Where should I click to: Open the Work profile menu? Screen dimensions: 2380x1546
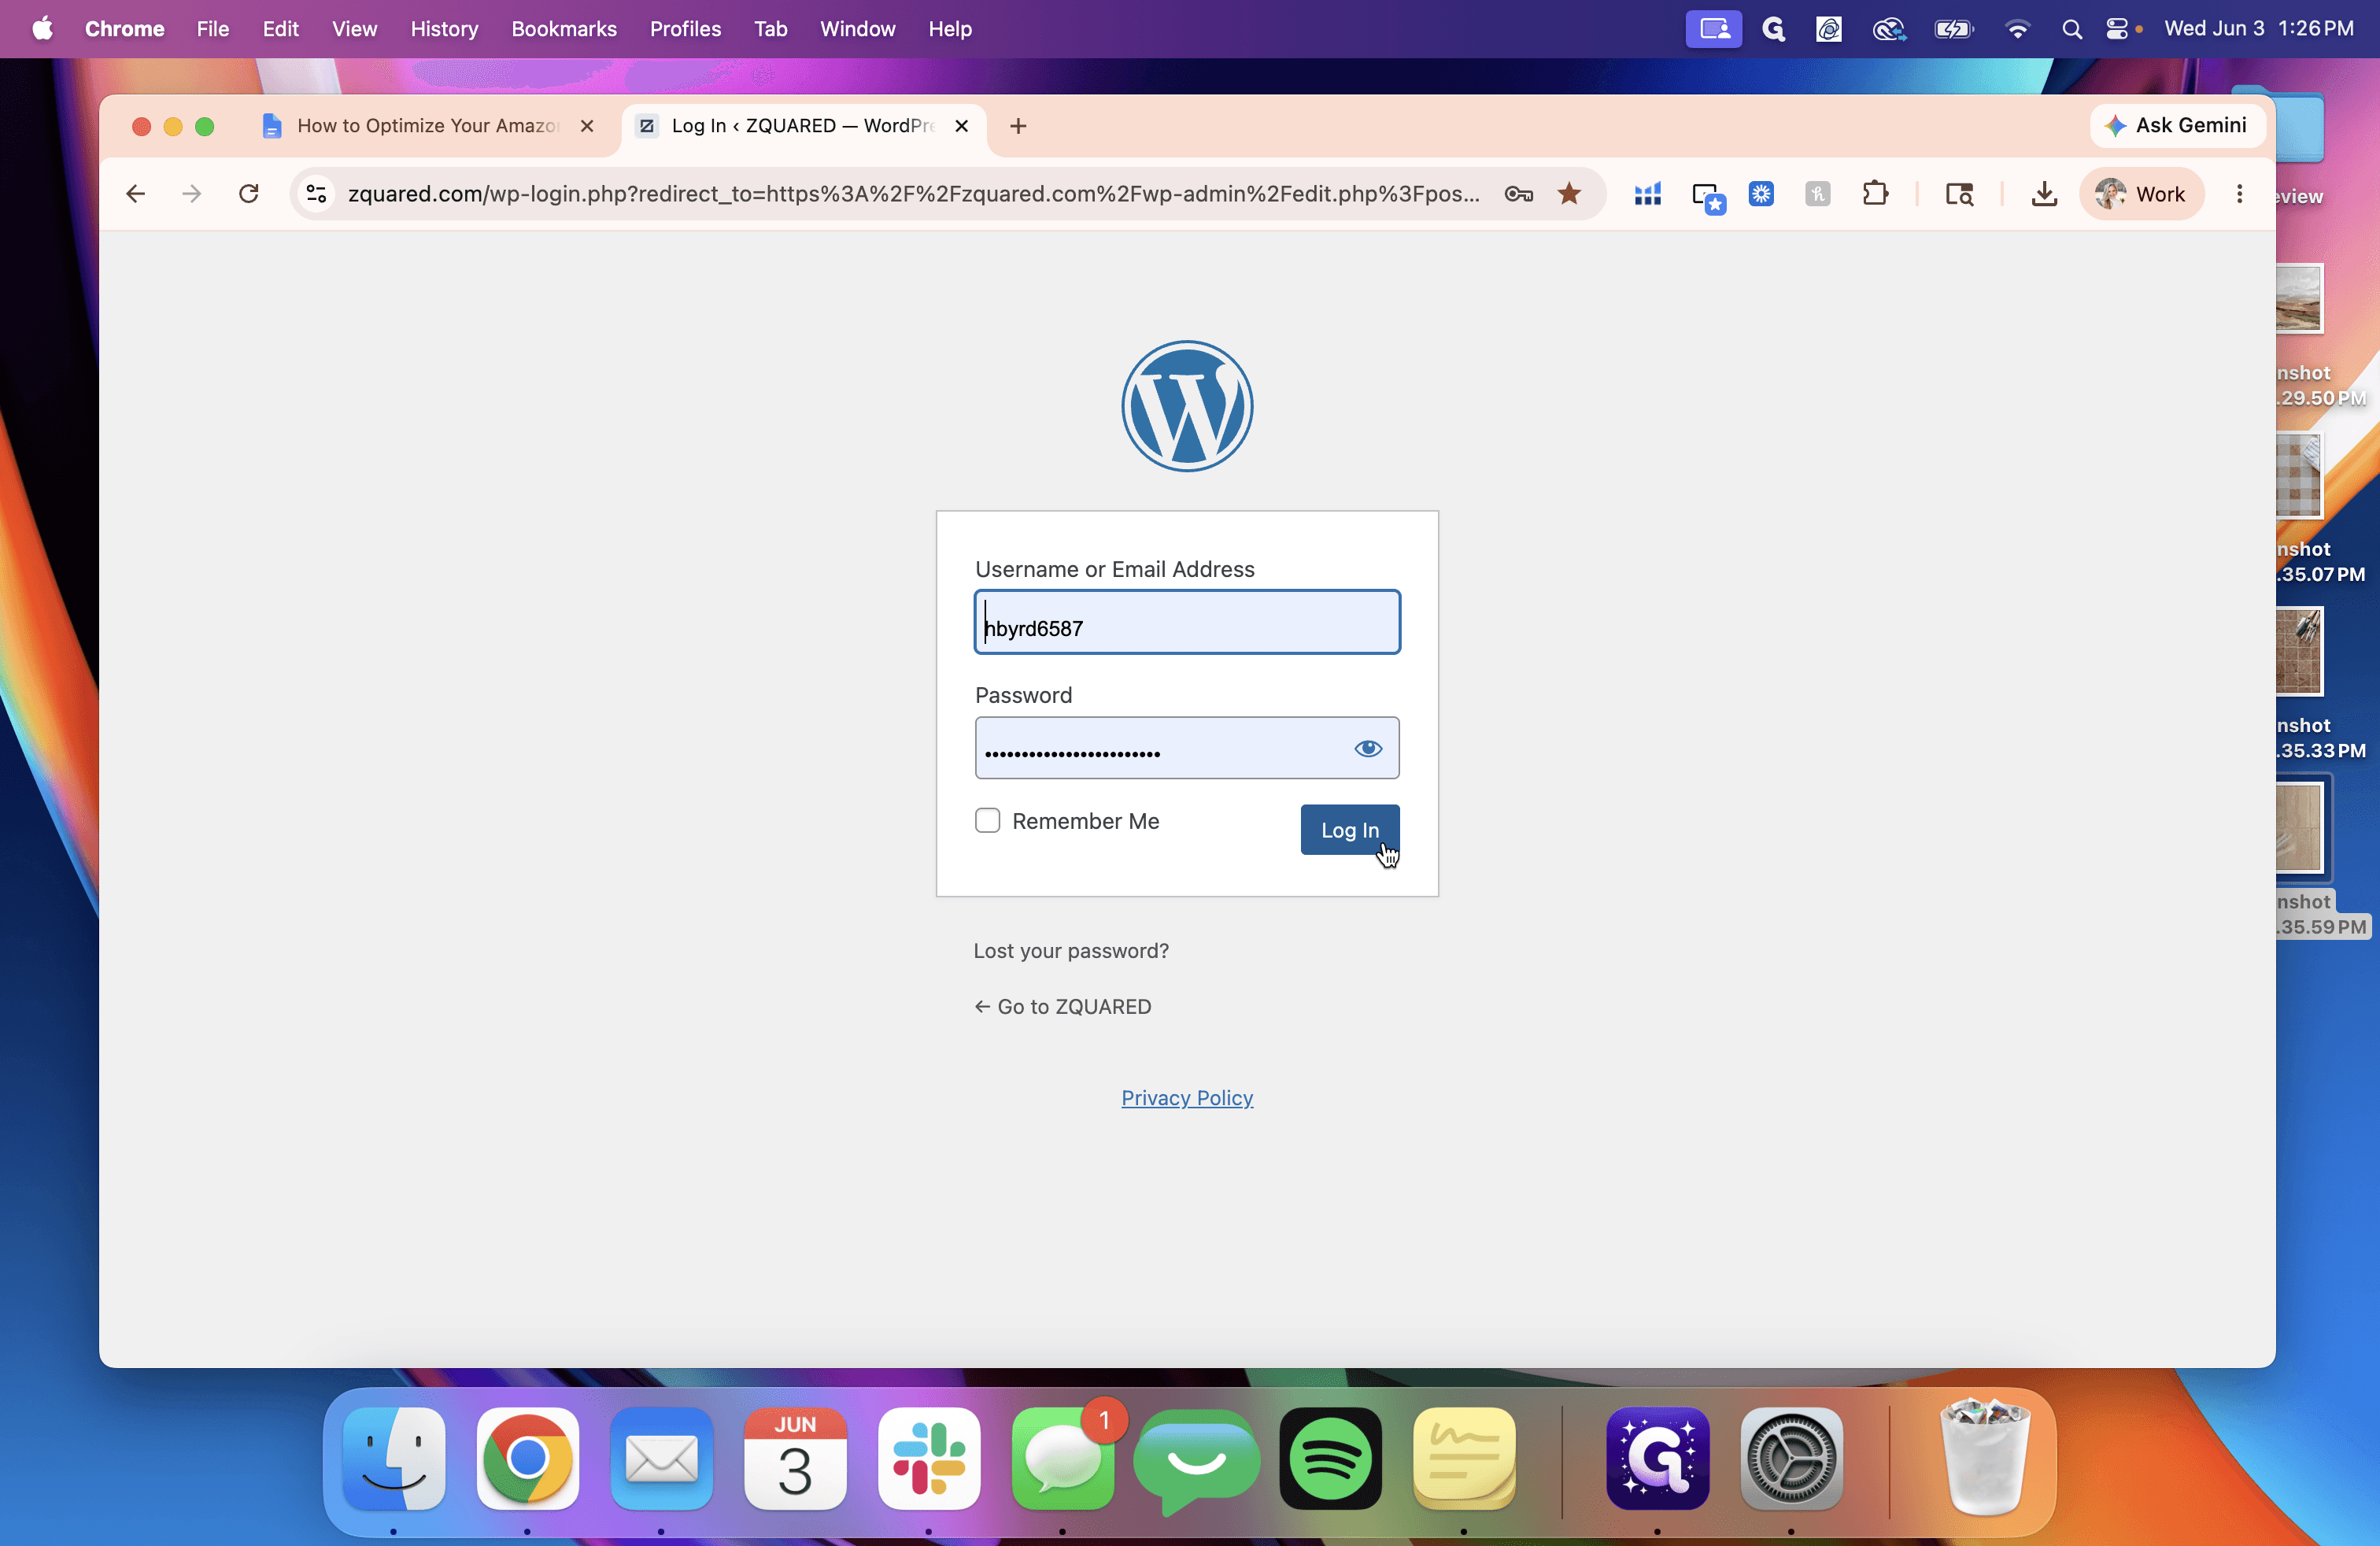(2141, 194)
